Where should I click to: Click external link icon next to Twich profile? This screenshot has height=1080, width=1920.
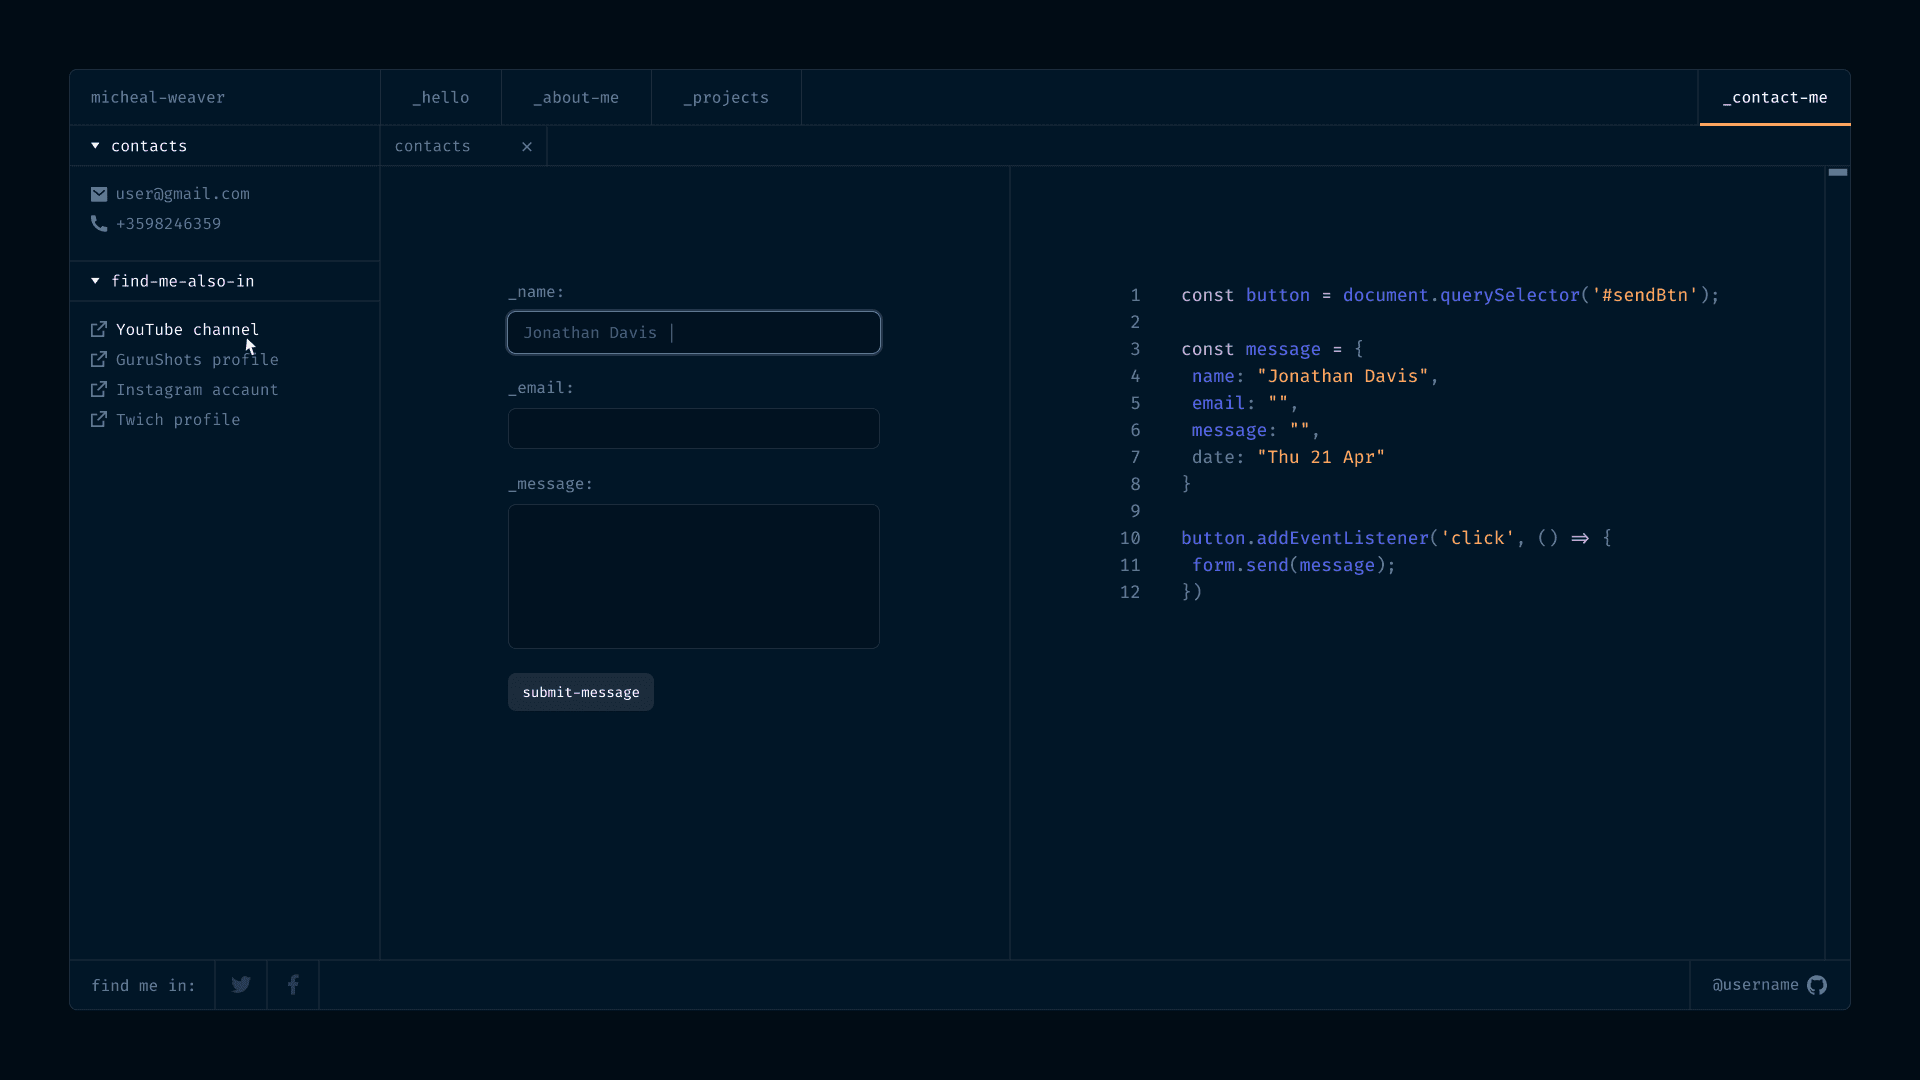99,419
